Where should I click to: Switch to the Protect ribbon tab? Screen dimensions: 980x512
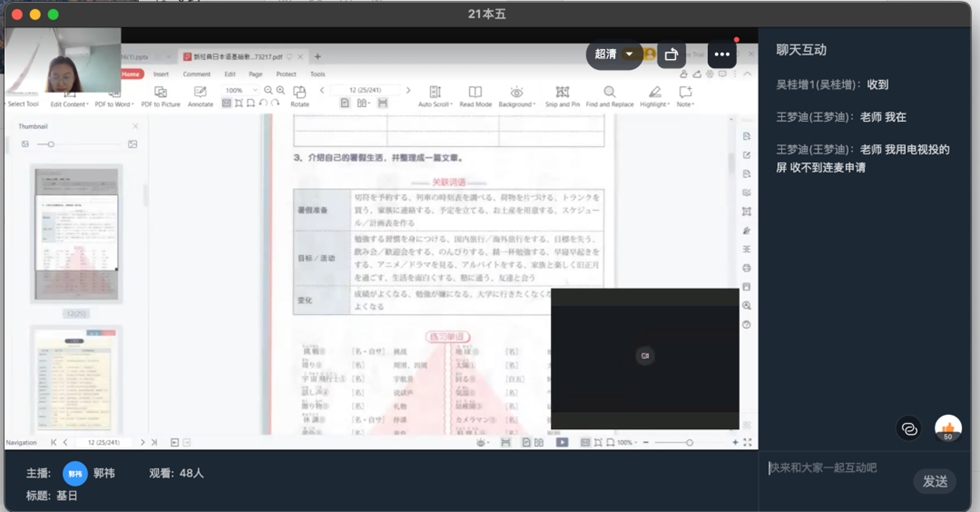tap(286, 74)
